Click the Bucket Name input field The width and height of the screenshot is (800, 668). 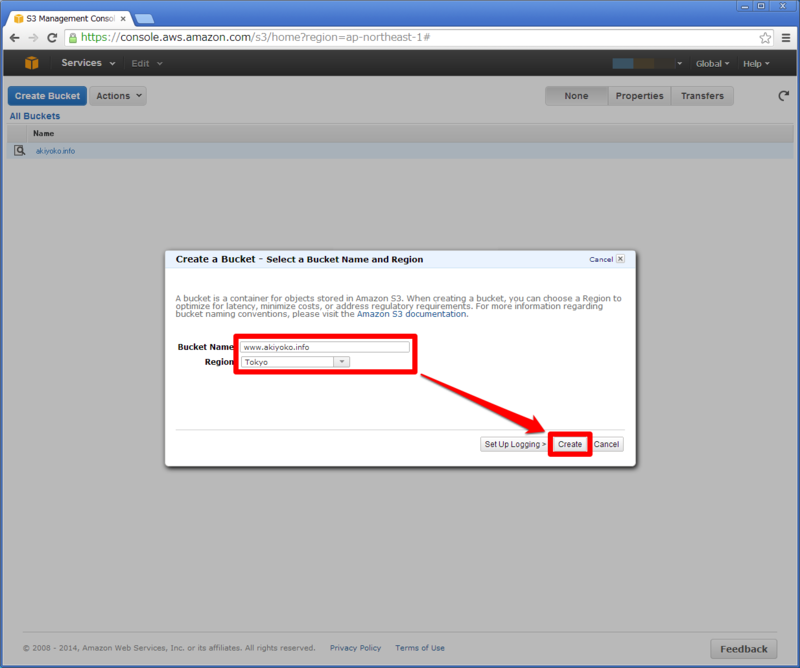tap(325, 347)
